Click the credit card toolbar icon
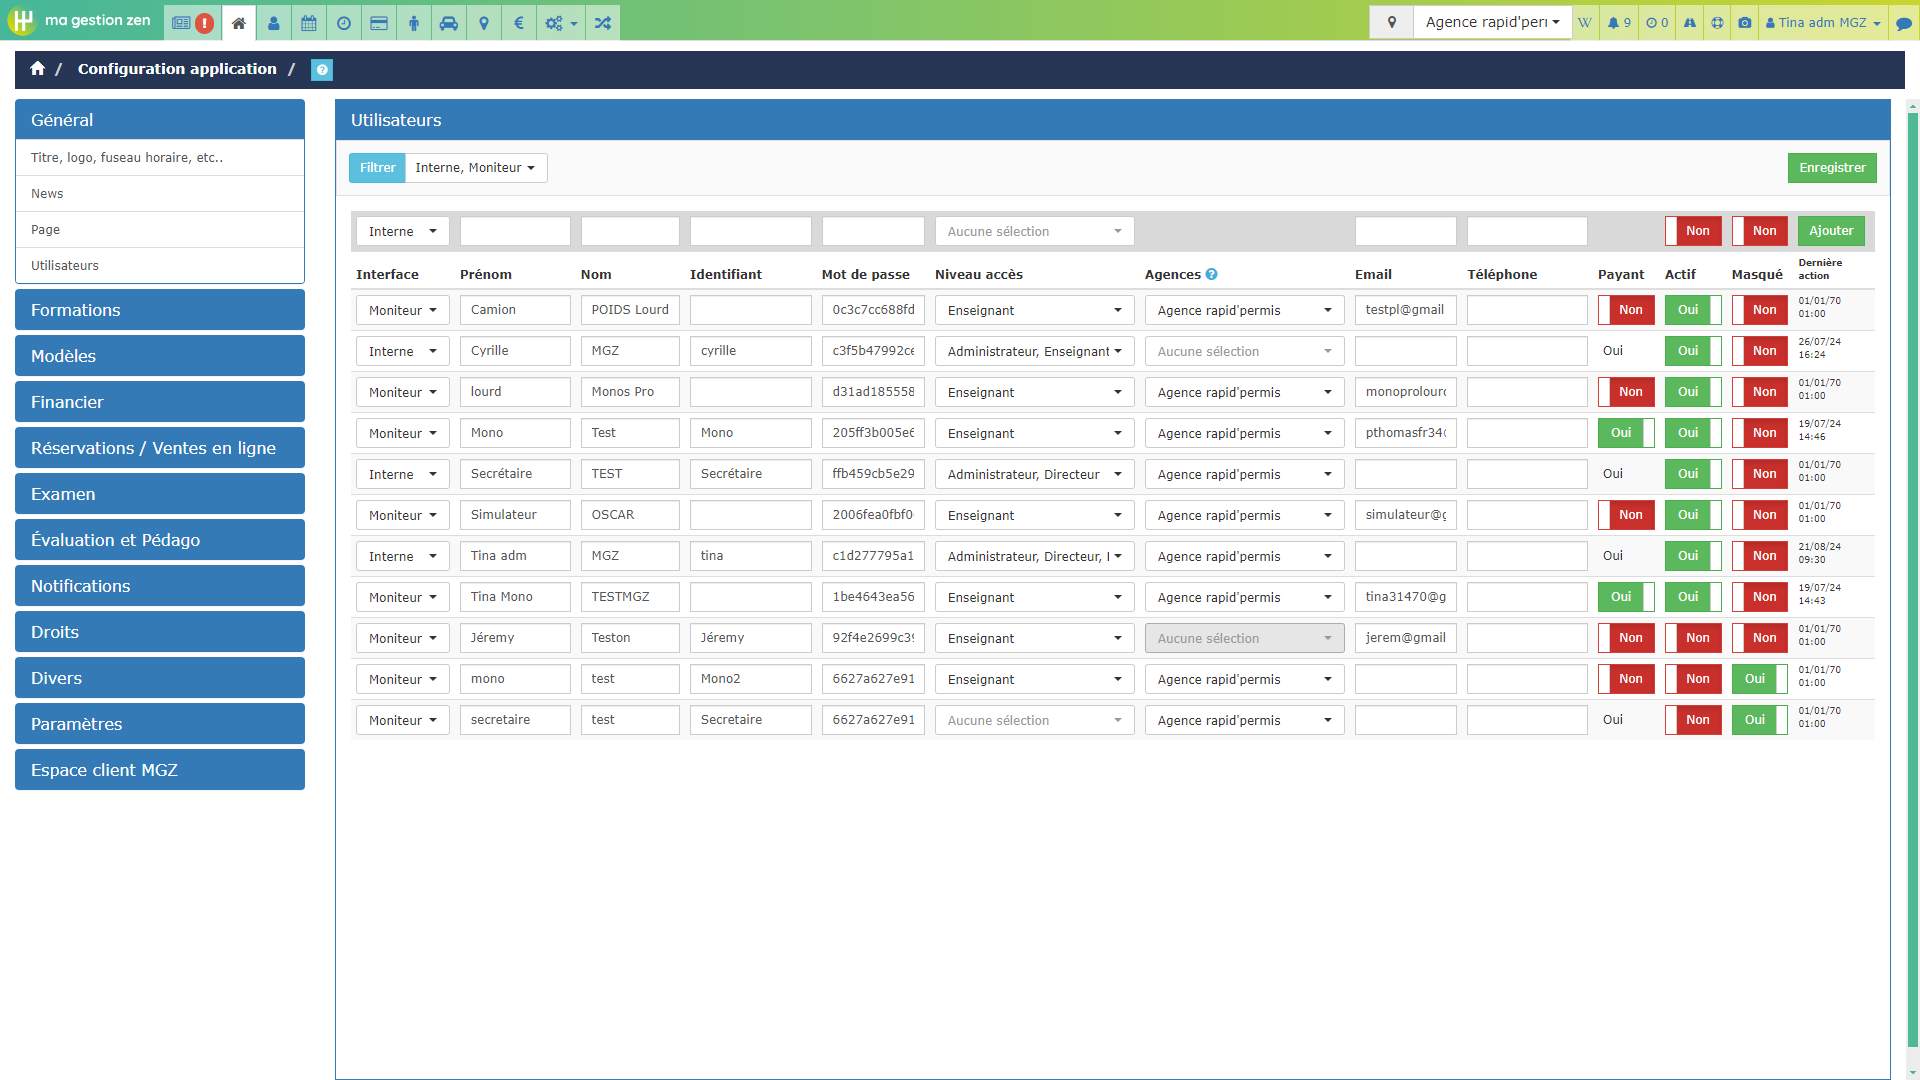 point(379,22)
